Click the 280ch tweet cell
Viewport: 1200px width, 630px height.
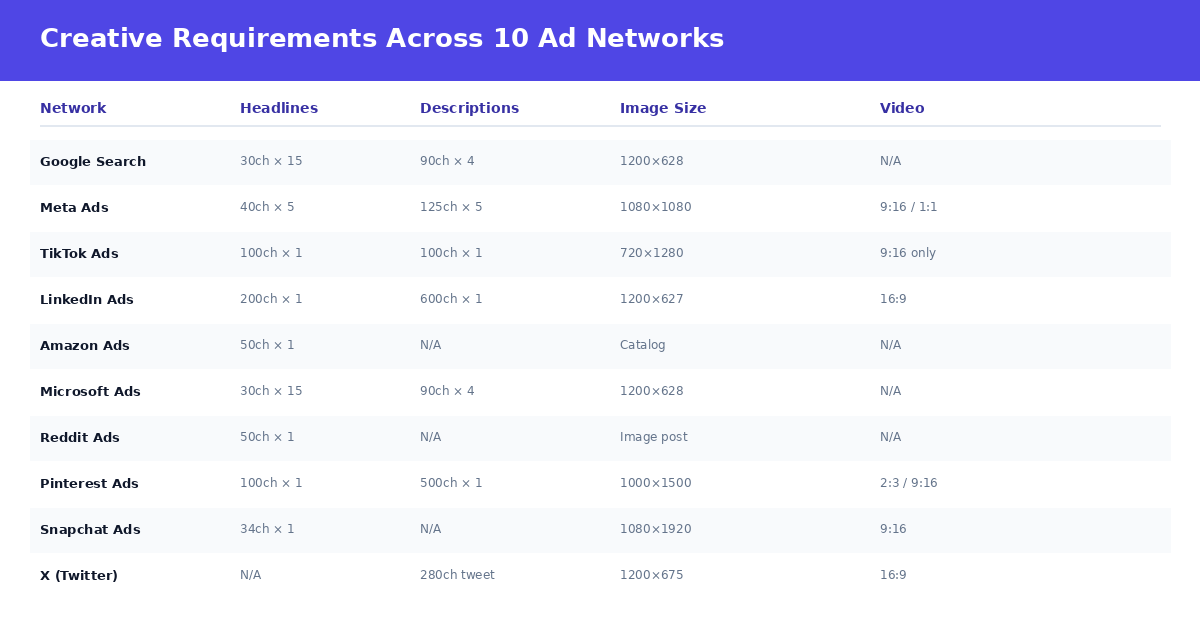[457, 575]
